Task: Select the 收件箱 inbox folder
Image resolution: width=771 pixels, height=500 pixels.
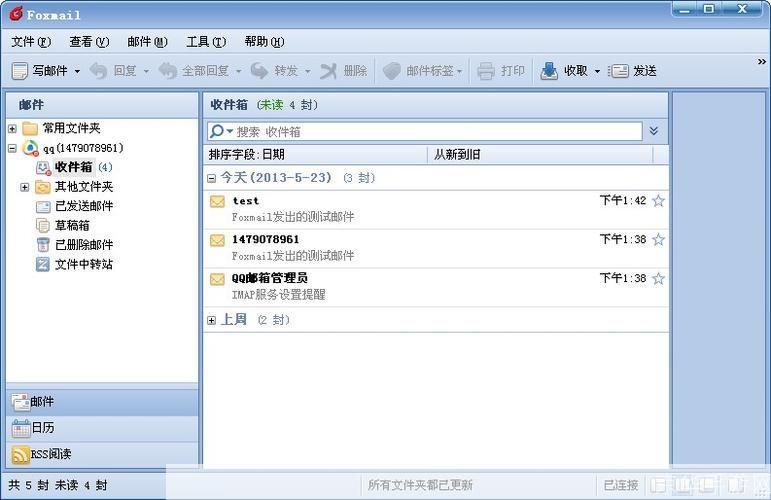Action: 74,167
